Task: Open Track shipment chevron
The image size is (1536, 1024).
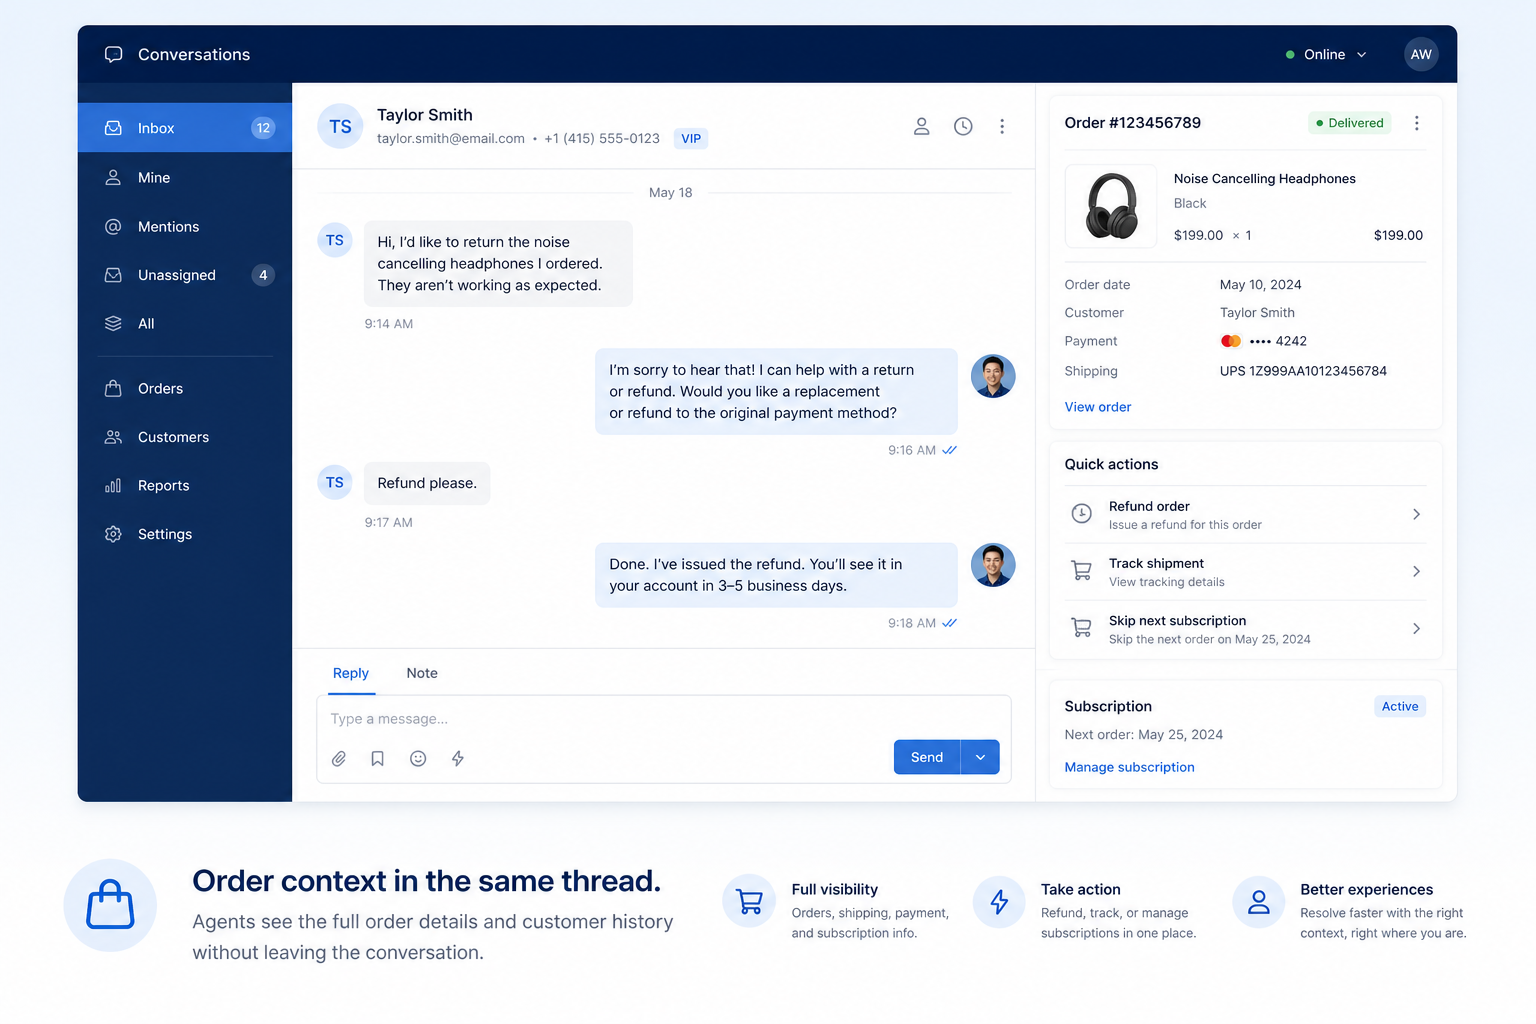Action: (1416, 571)
